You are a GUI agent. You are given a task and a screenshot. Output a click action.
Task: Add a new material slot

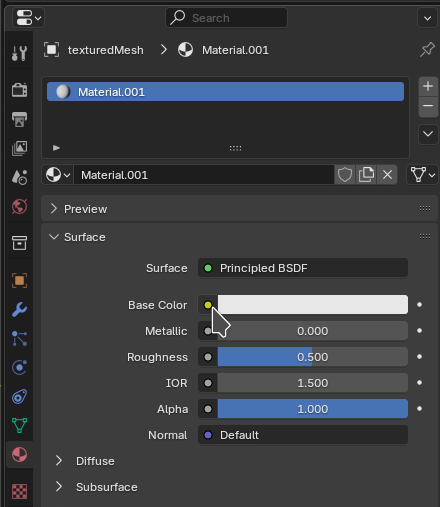tap(428, 86)
